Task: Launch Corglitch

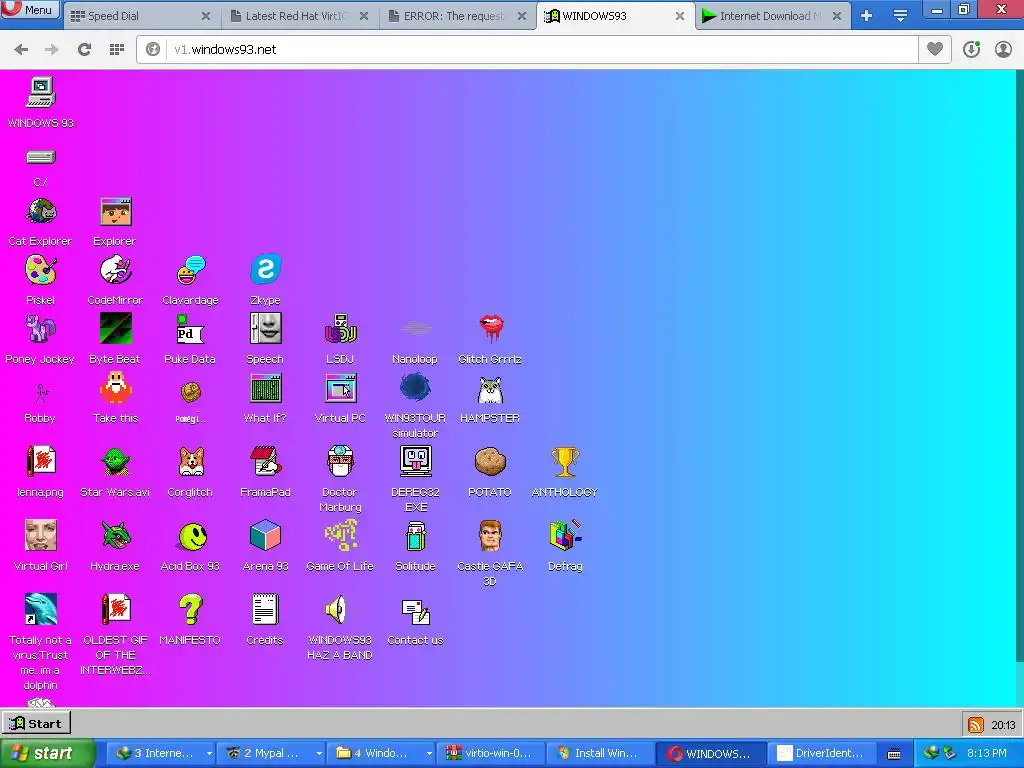Action: pos(191,461)
